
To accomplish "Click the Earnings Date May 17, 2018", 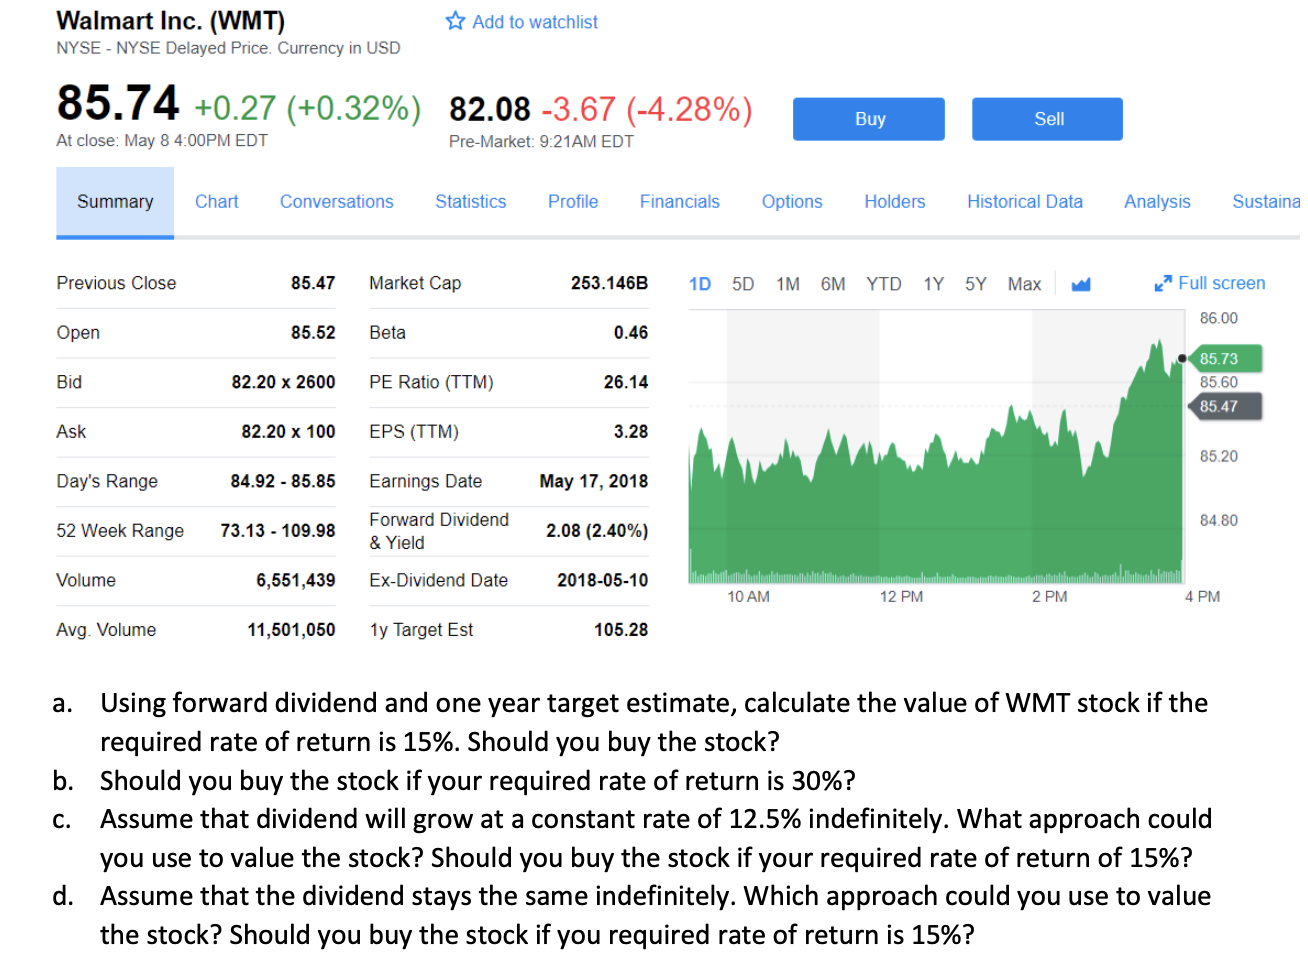I will coord(594,481).
